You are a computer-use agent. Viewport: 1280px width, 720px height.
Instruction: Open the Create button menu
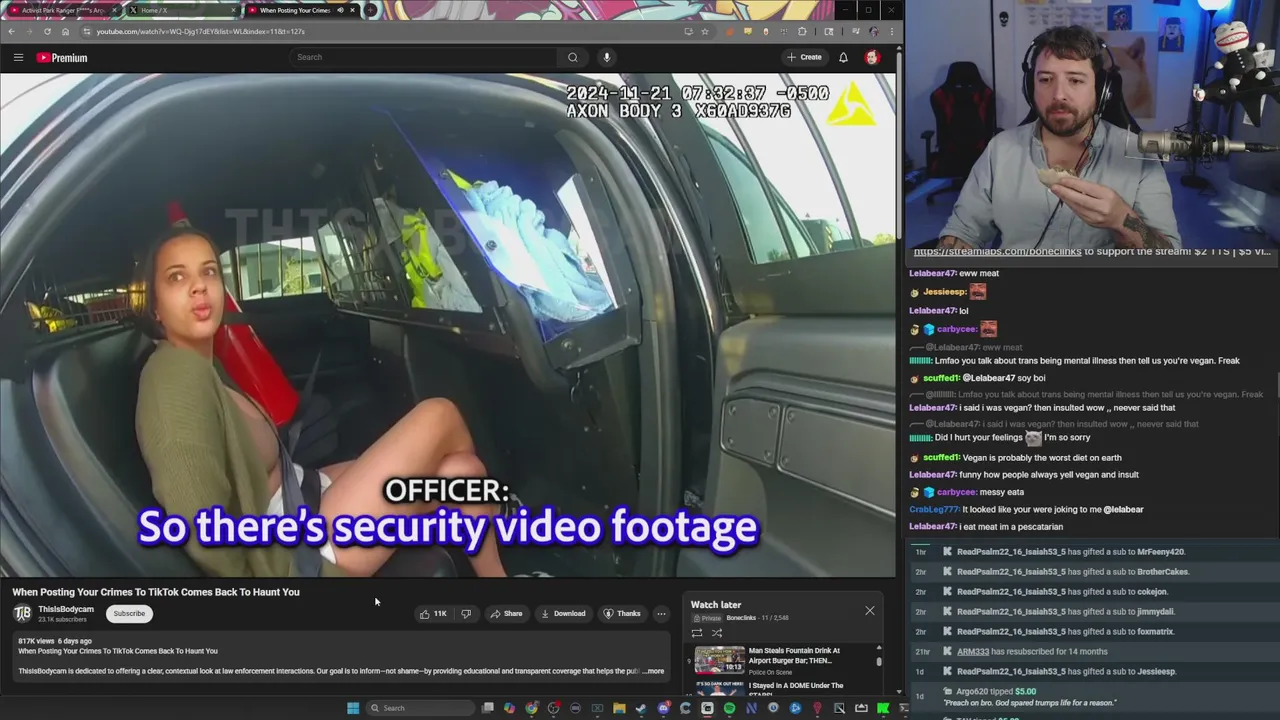point(804,57)
